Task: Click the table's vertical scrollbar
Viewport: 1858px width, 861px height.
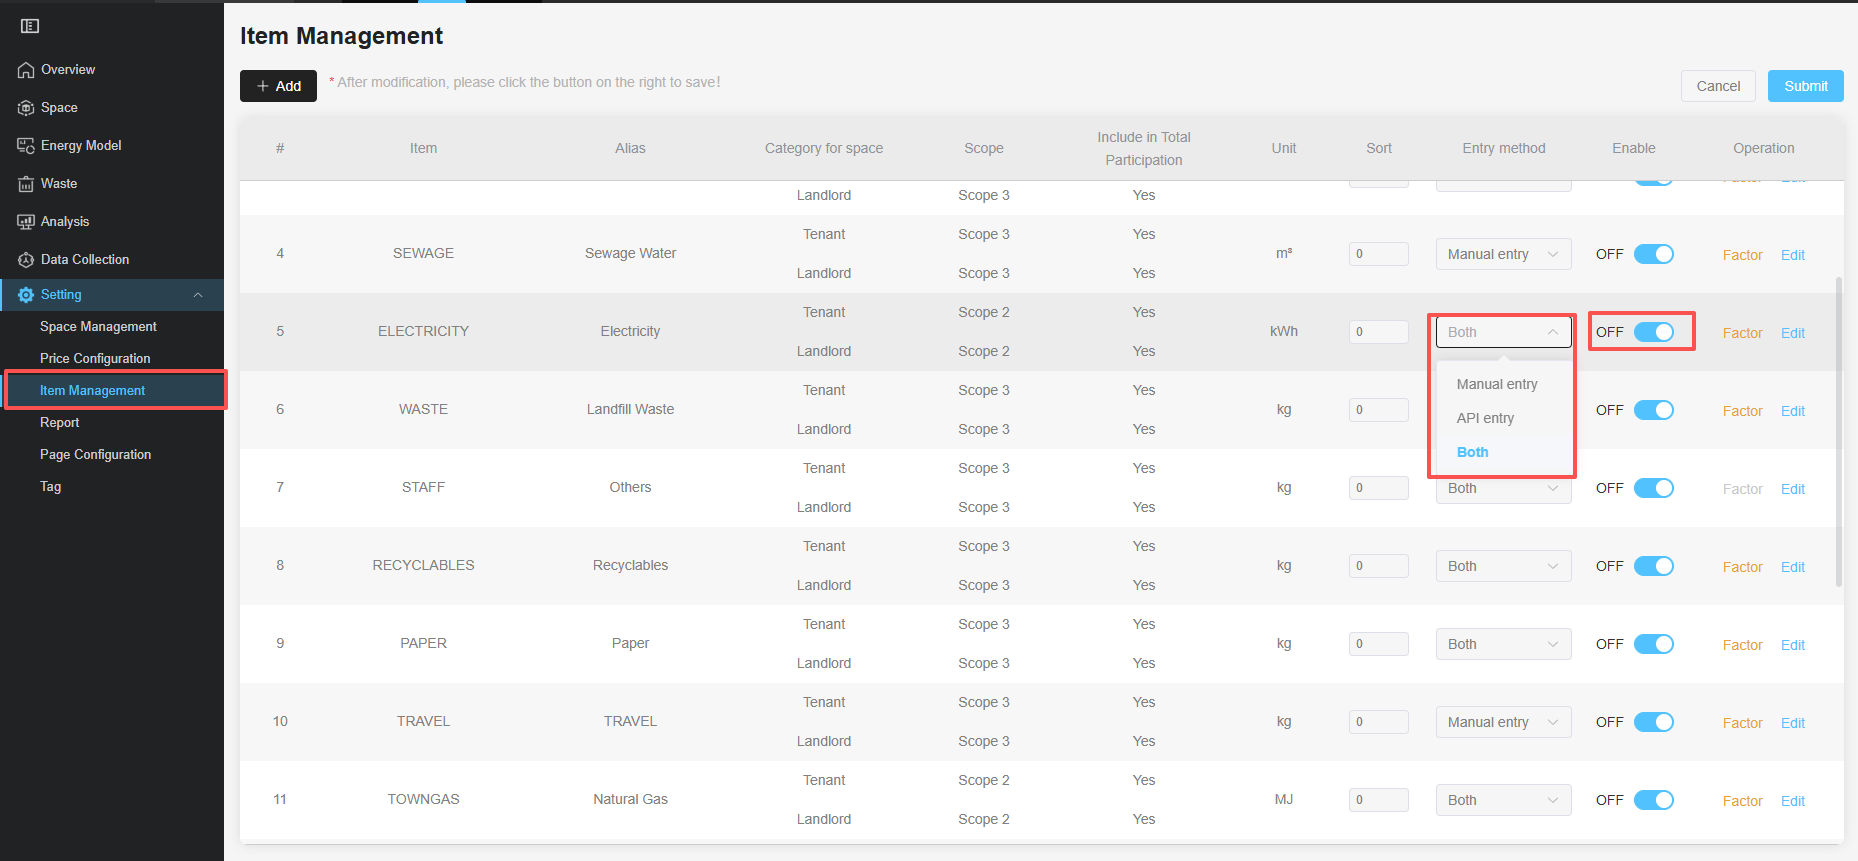Action: [1838, 430]
